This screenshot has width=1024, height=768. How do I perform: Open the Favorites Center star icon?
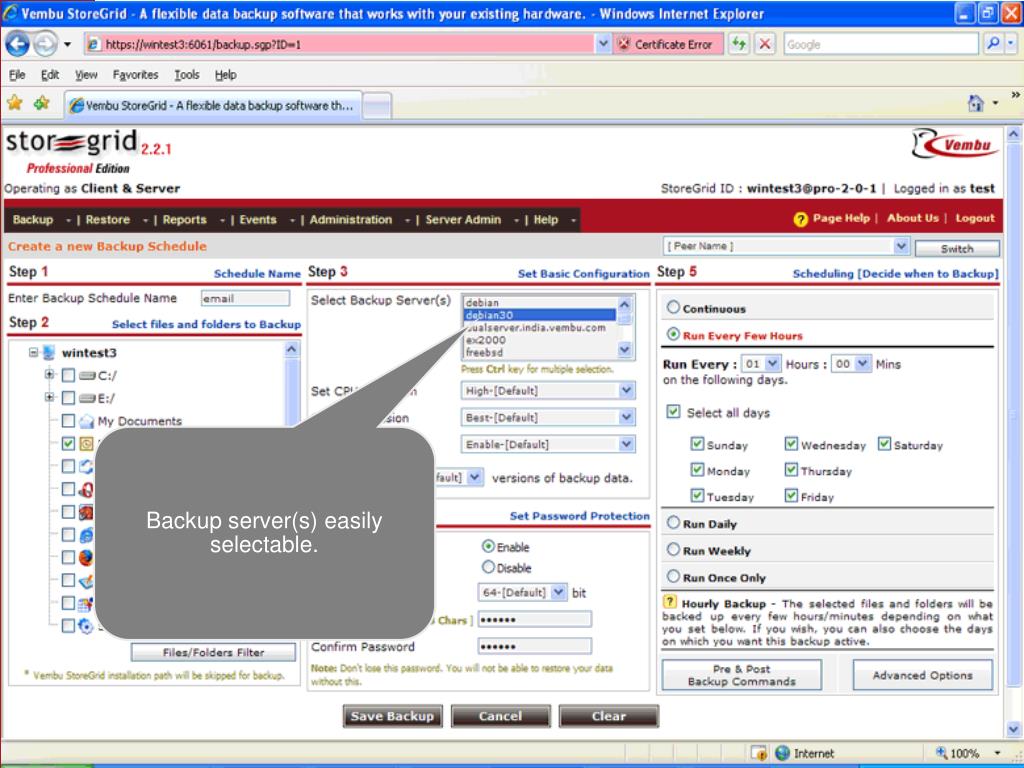15,103
